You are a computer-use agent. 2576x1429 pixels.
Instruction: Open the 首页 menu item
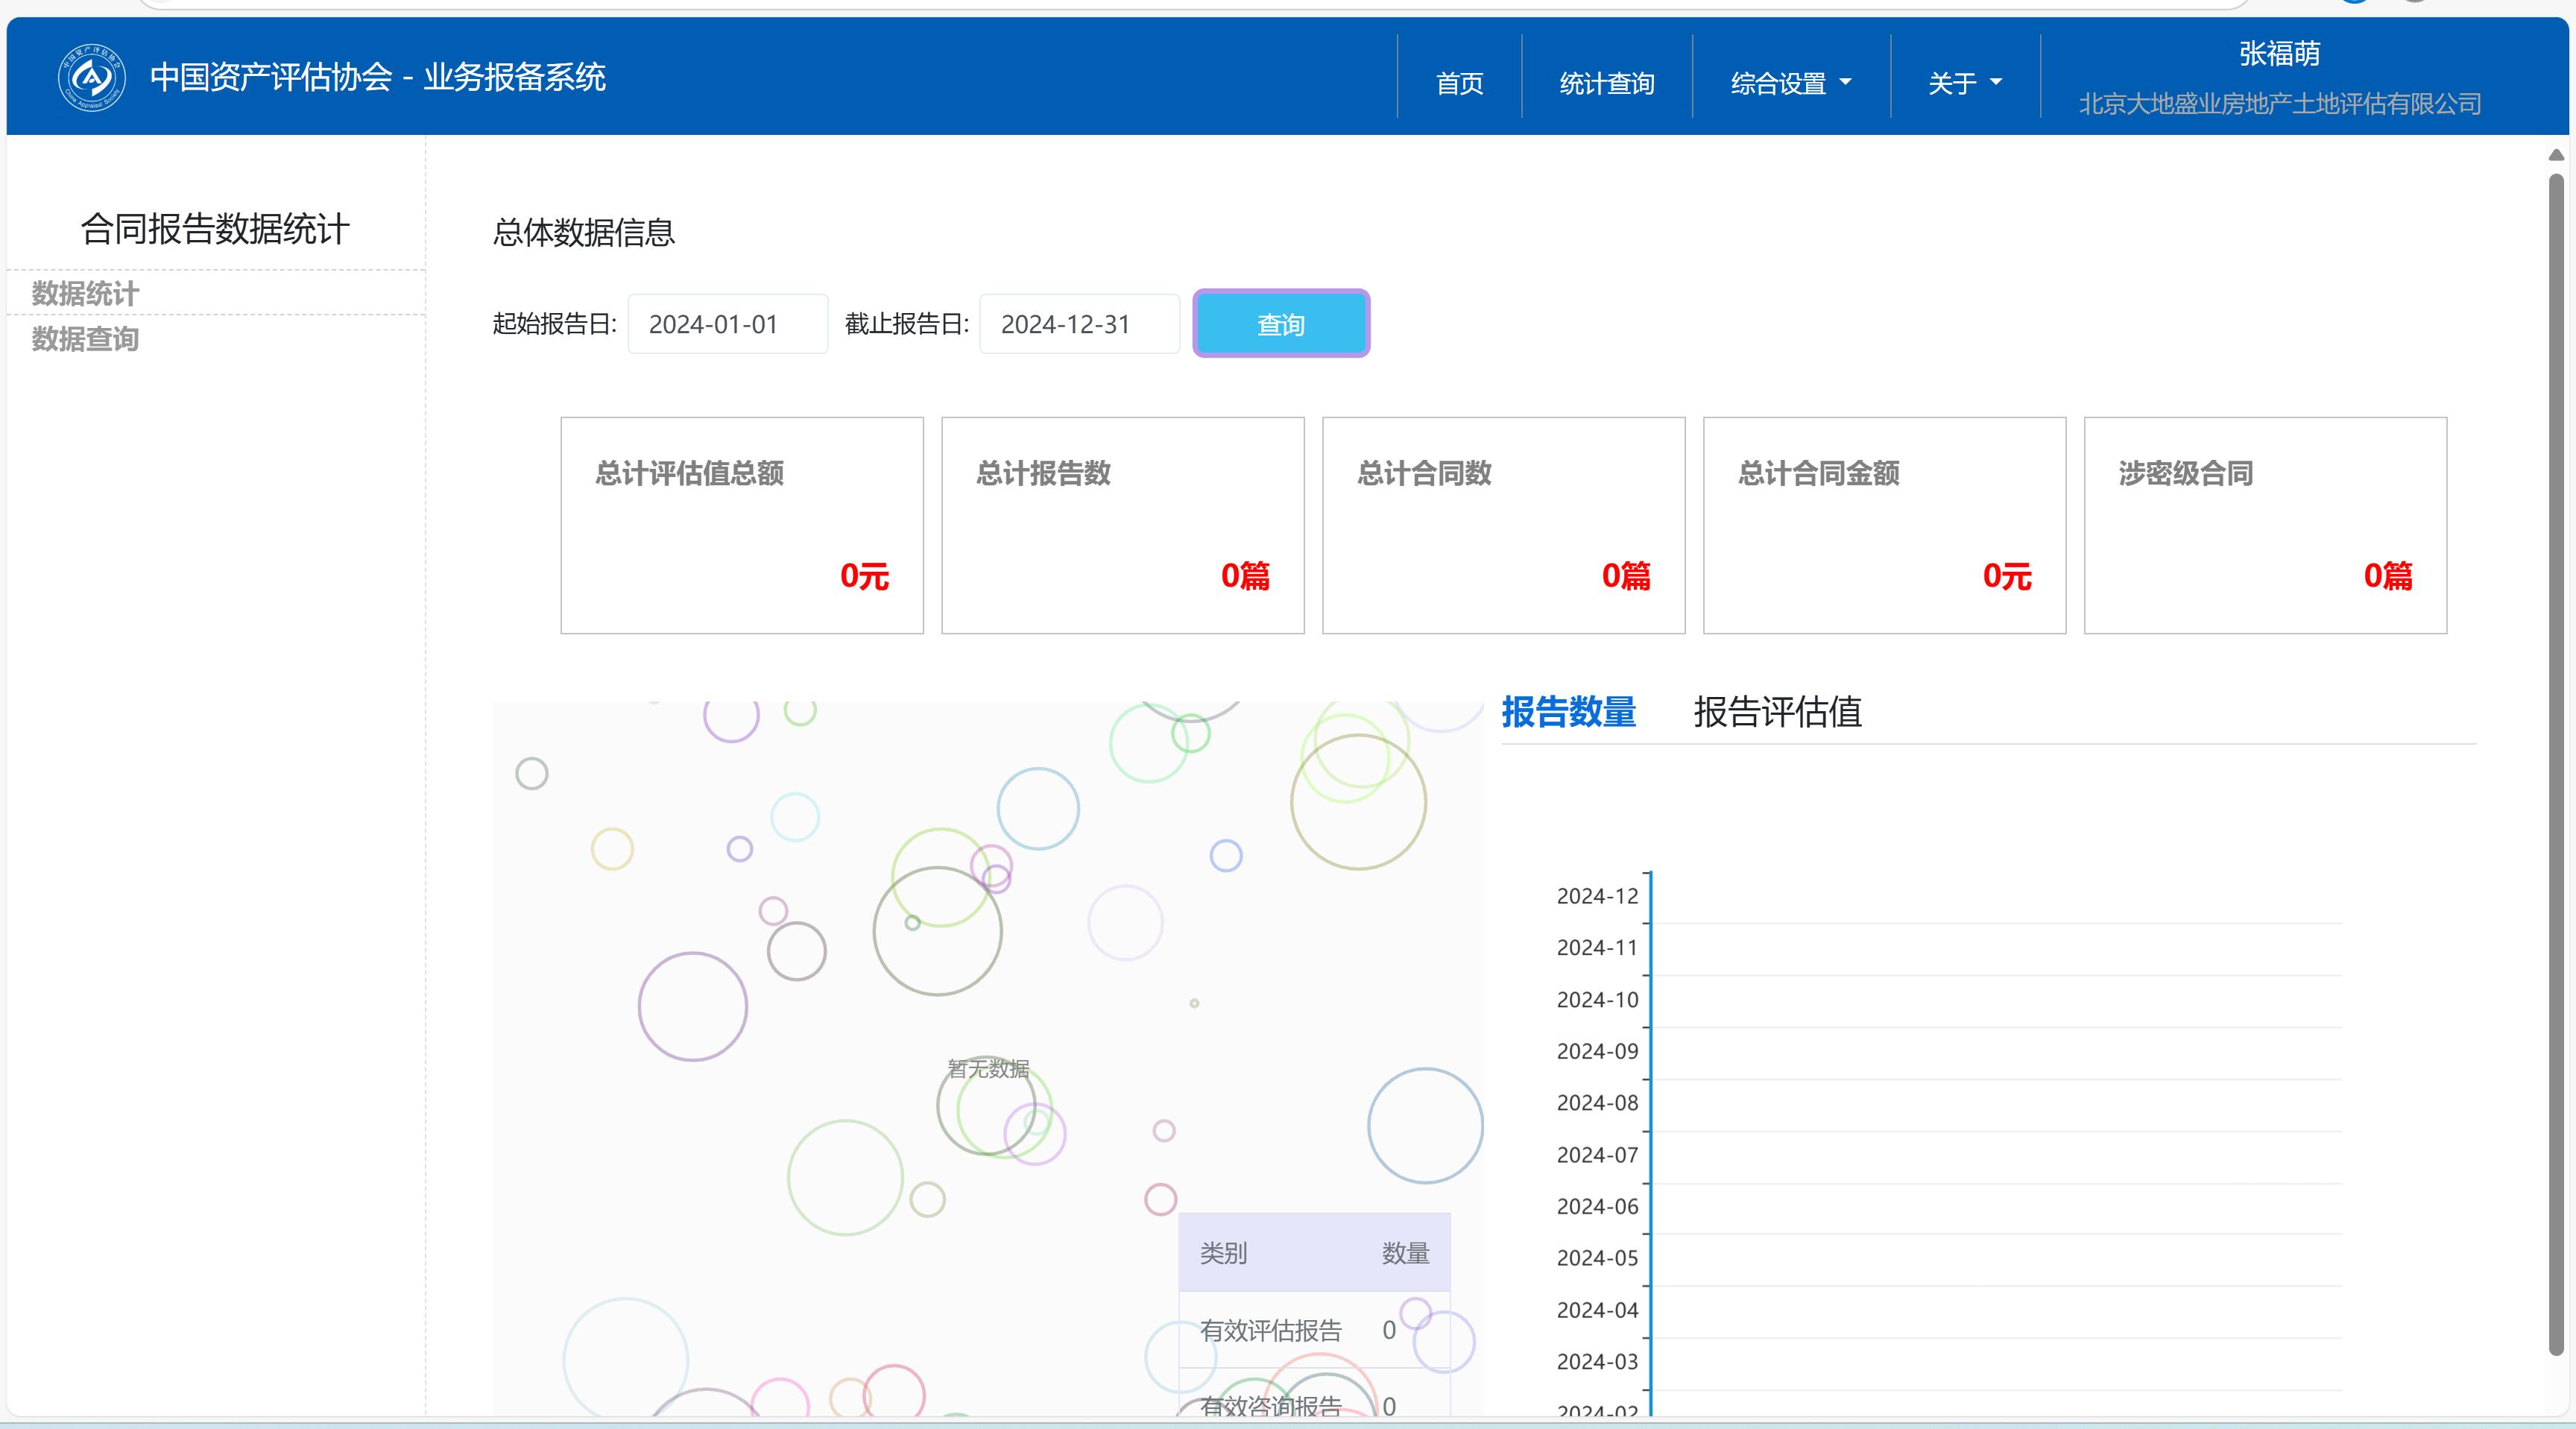1459,83
